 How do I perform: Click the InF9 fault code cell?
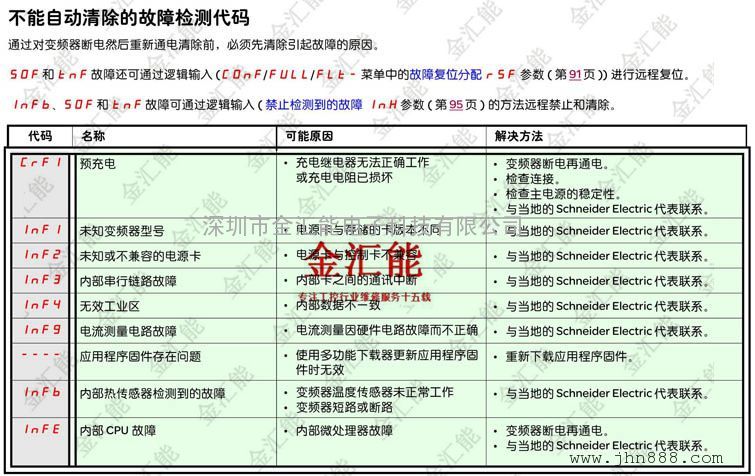pos(40,331)
